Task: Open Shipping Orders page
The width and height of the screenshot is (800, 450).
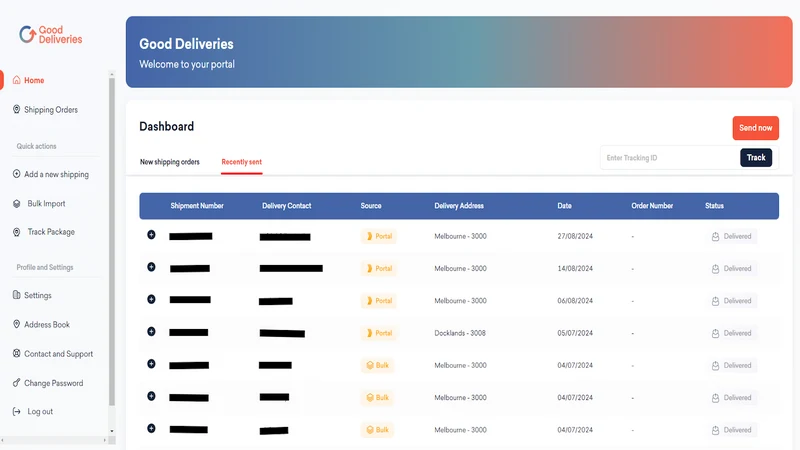Action: [51, 110]
